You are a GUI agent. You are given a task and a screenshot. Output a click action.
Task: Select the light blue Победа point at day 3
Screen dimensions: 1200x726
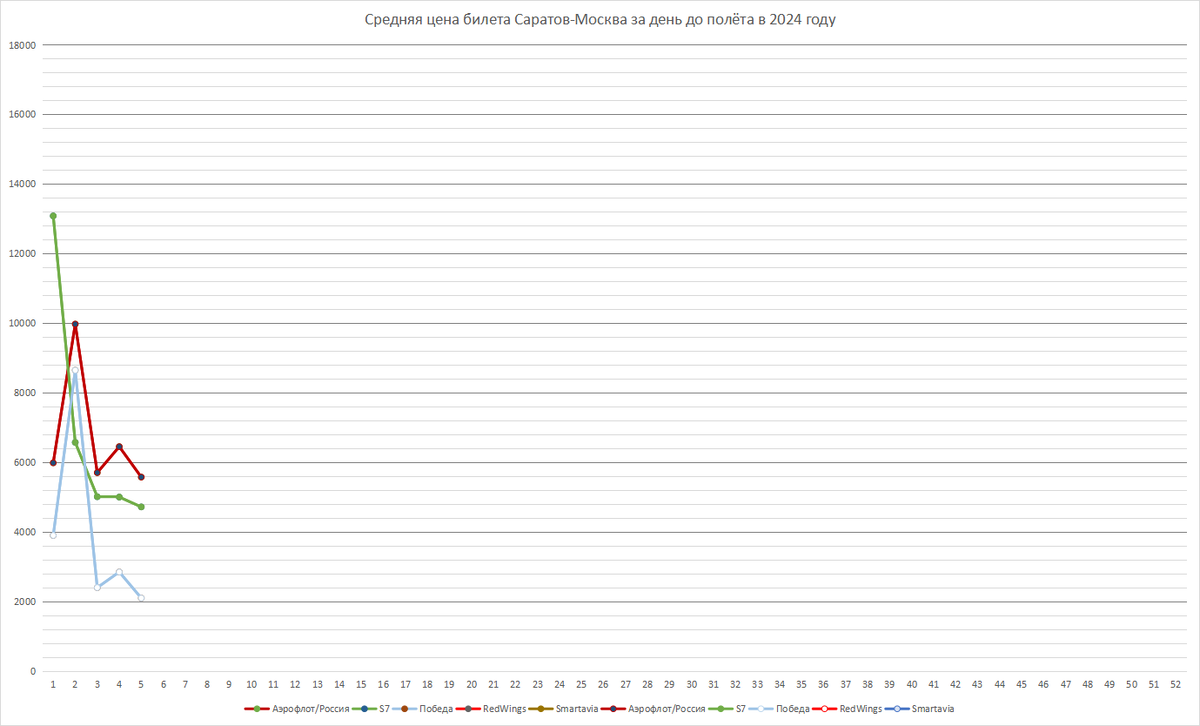point(97,587)
